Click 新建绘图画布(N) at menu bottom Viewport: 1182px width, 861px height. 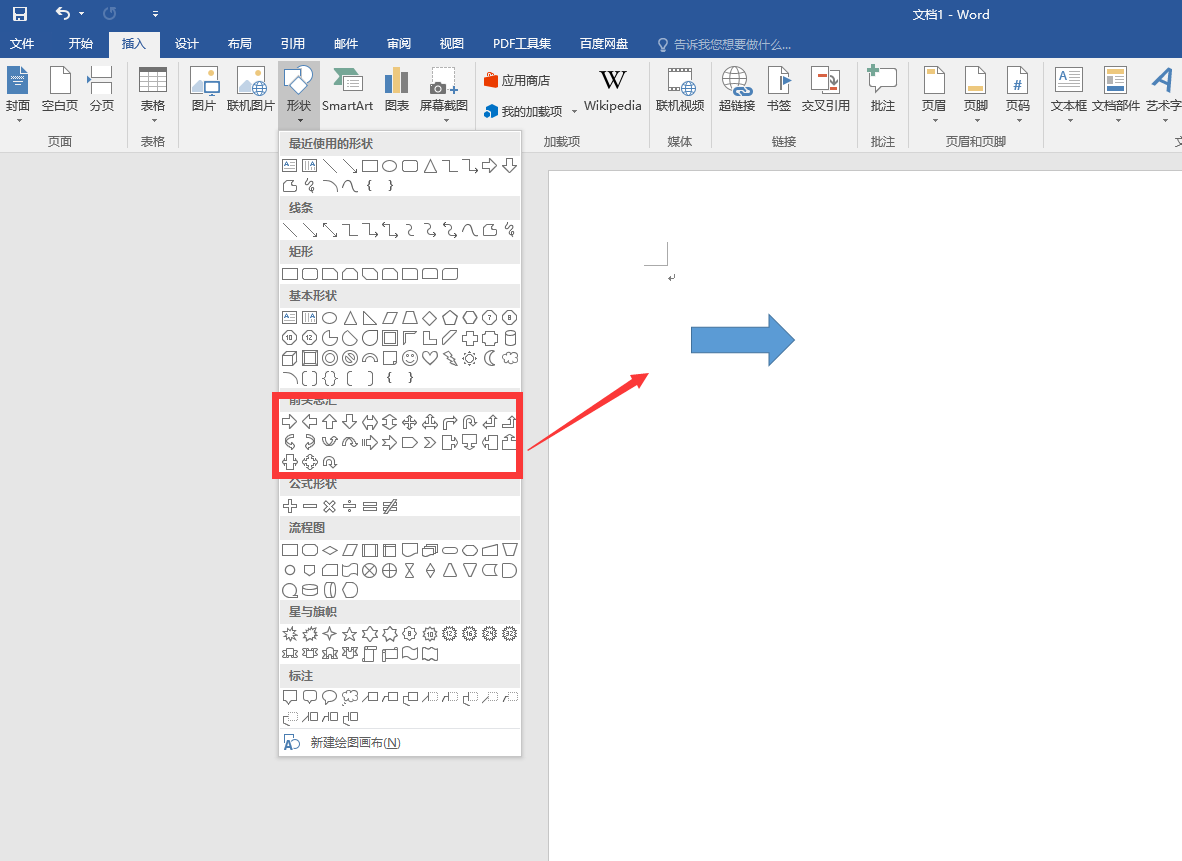[x=355, y=743]
